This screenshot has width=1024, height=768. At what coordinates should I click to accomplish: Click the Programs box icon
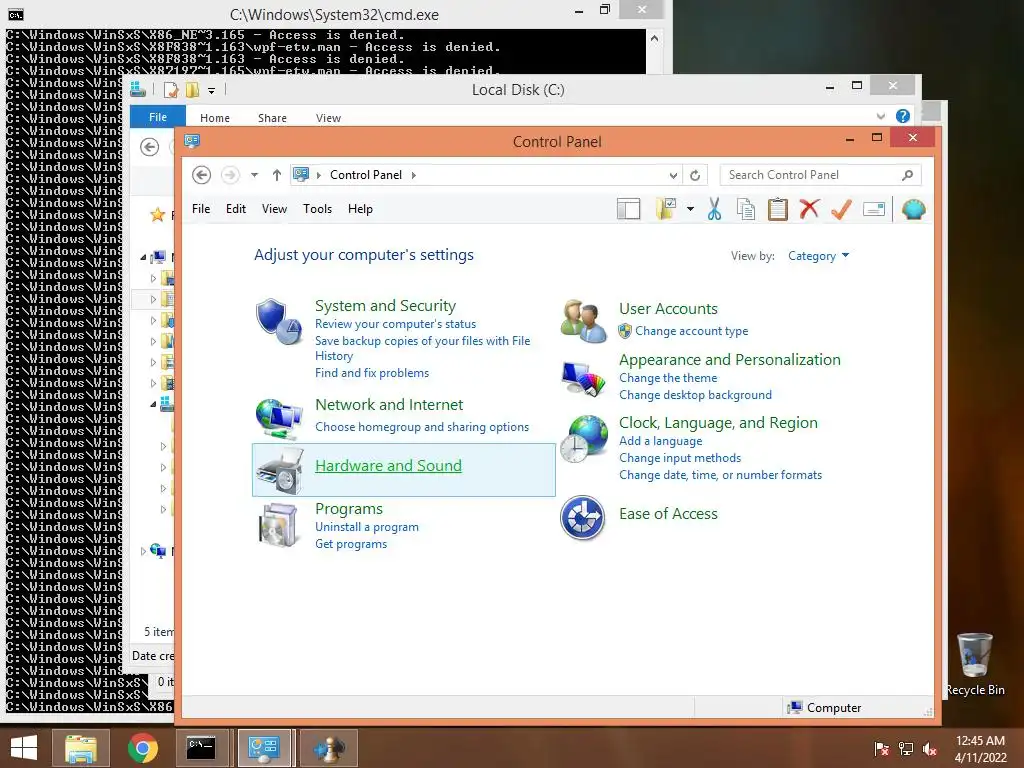point(280,525)
